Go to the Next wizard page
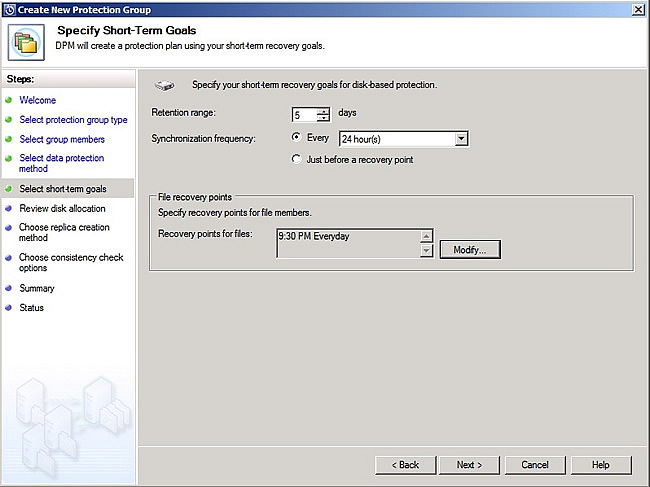 pos(469,465)
